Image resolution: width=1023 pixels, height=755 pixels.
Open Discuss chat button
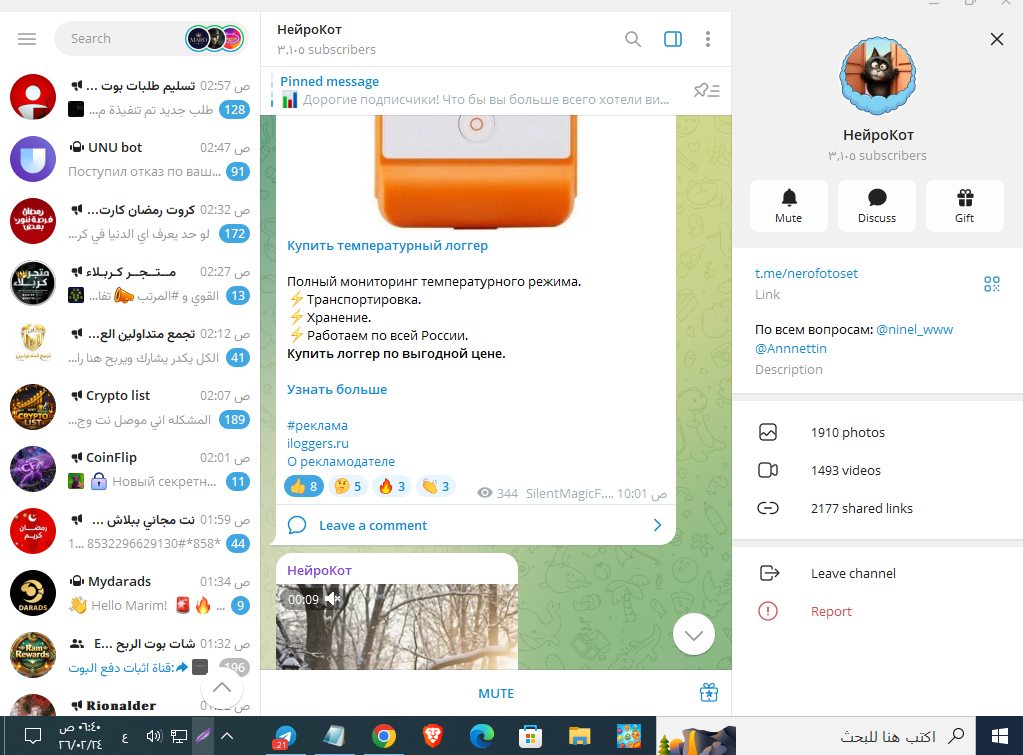pyautogui.click(x=877, y=206)
